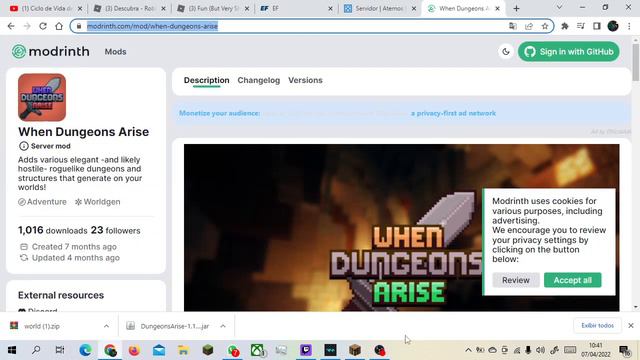Open the Mods menu item
Screen dimensions: 640x360
point(115,52)
